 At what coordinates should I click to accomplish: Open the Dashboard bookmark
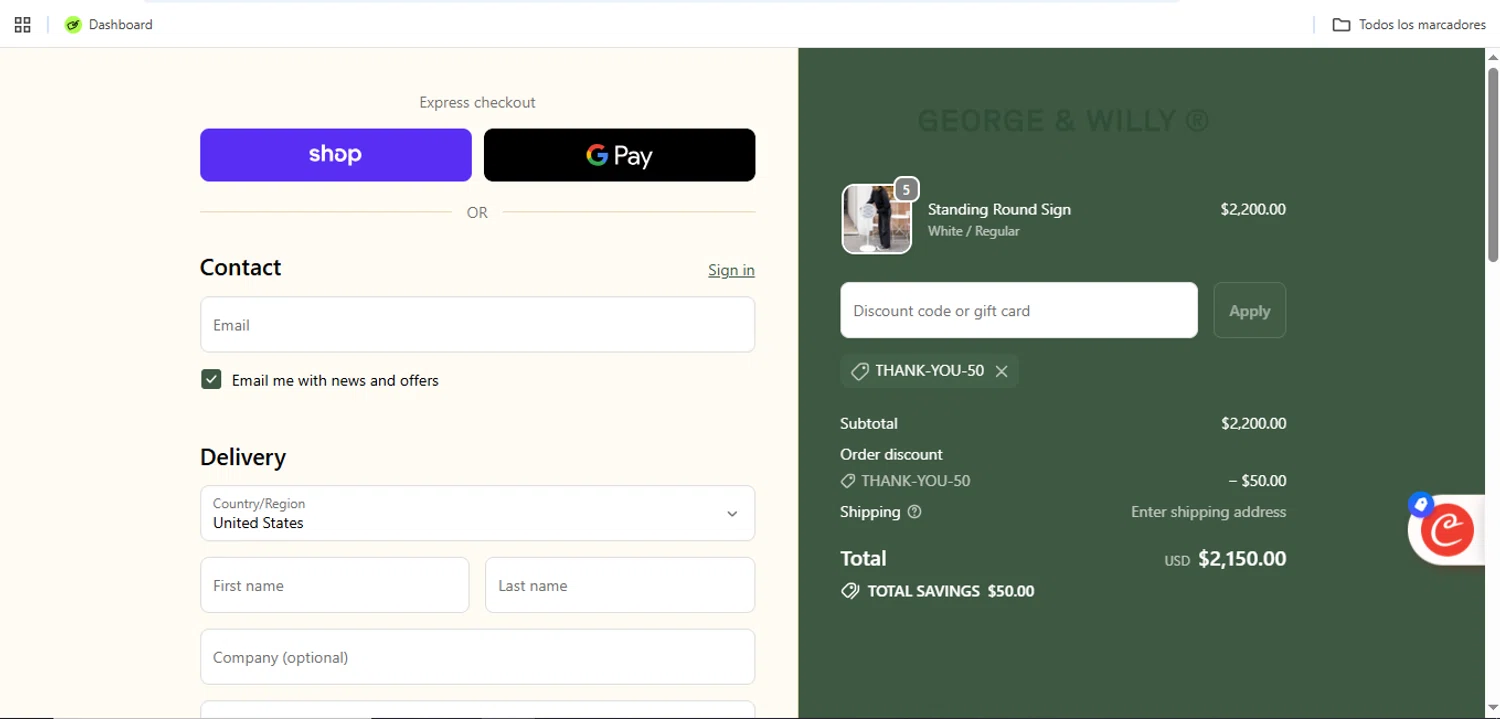108,25
